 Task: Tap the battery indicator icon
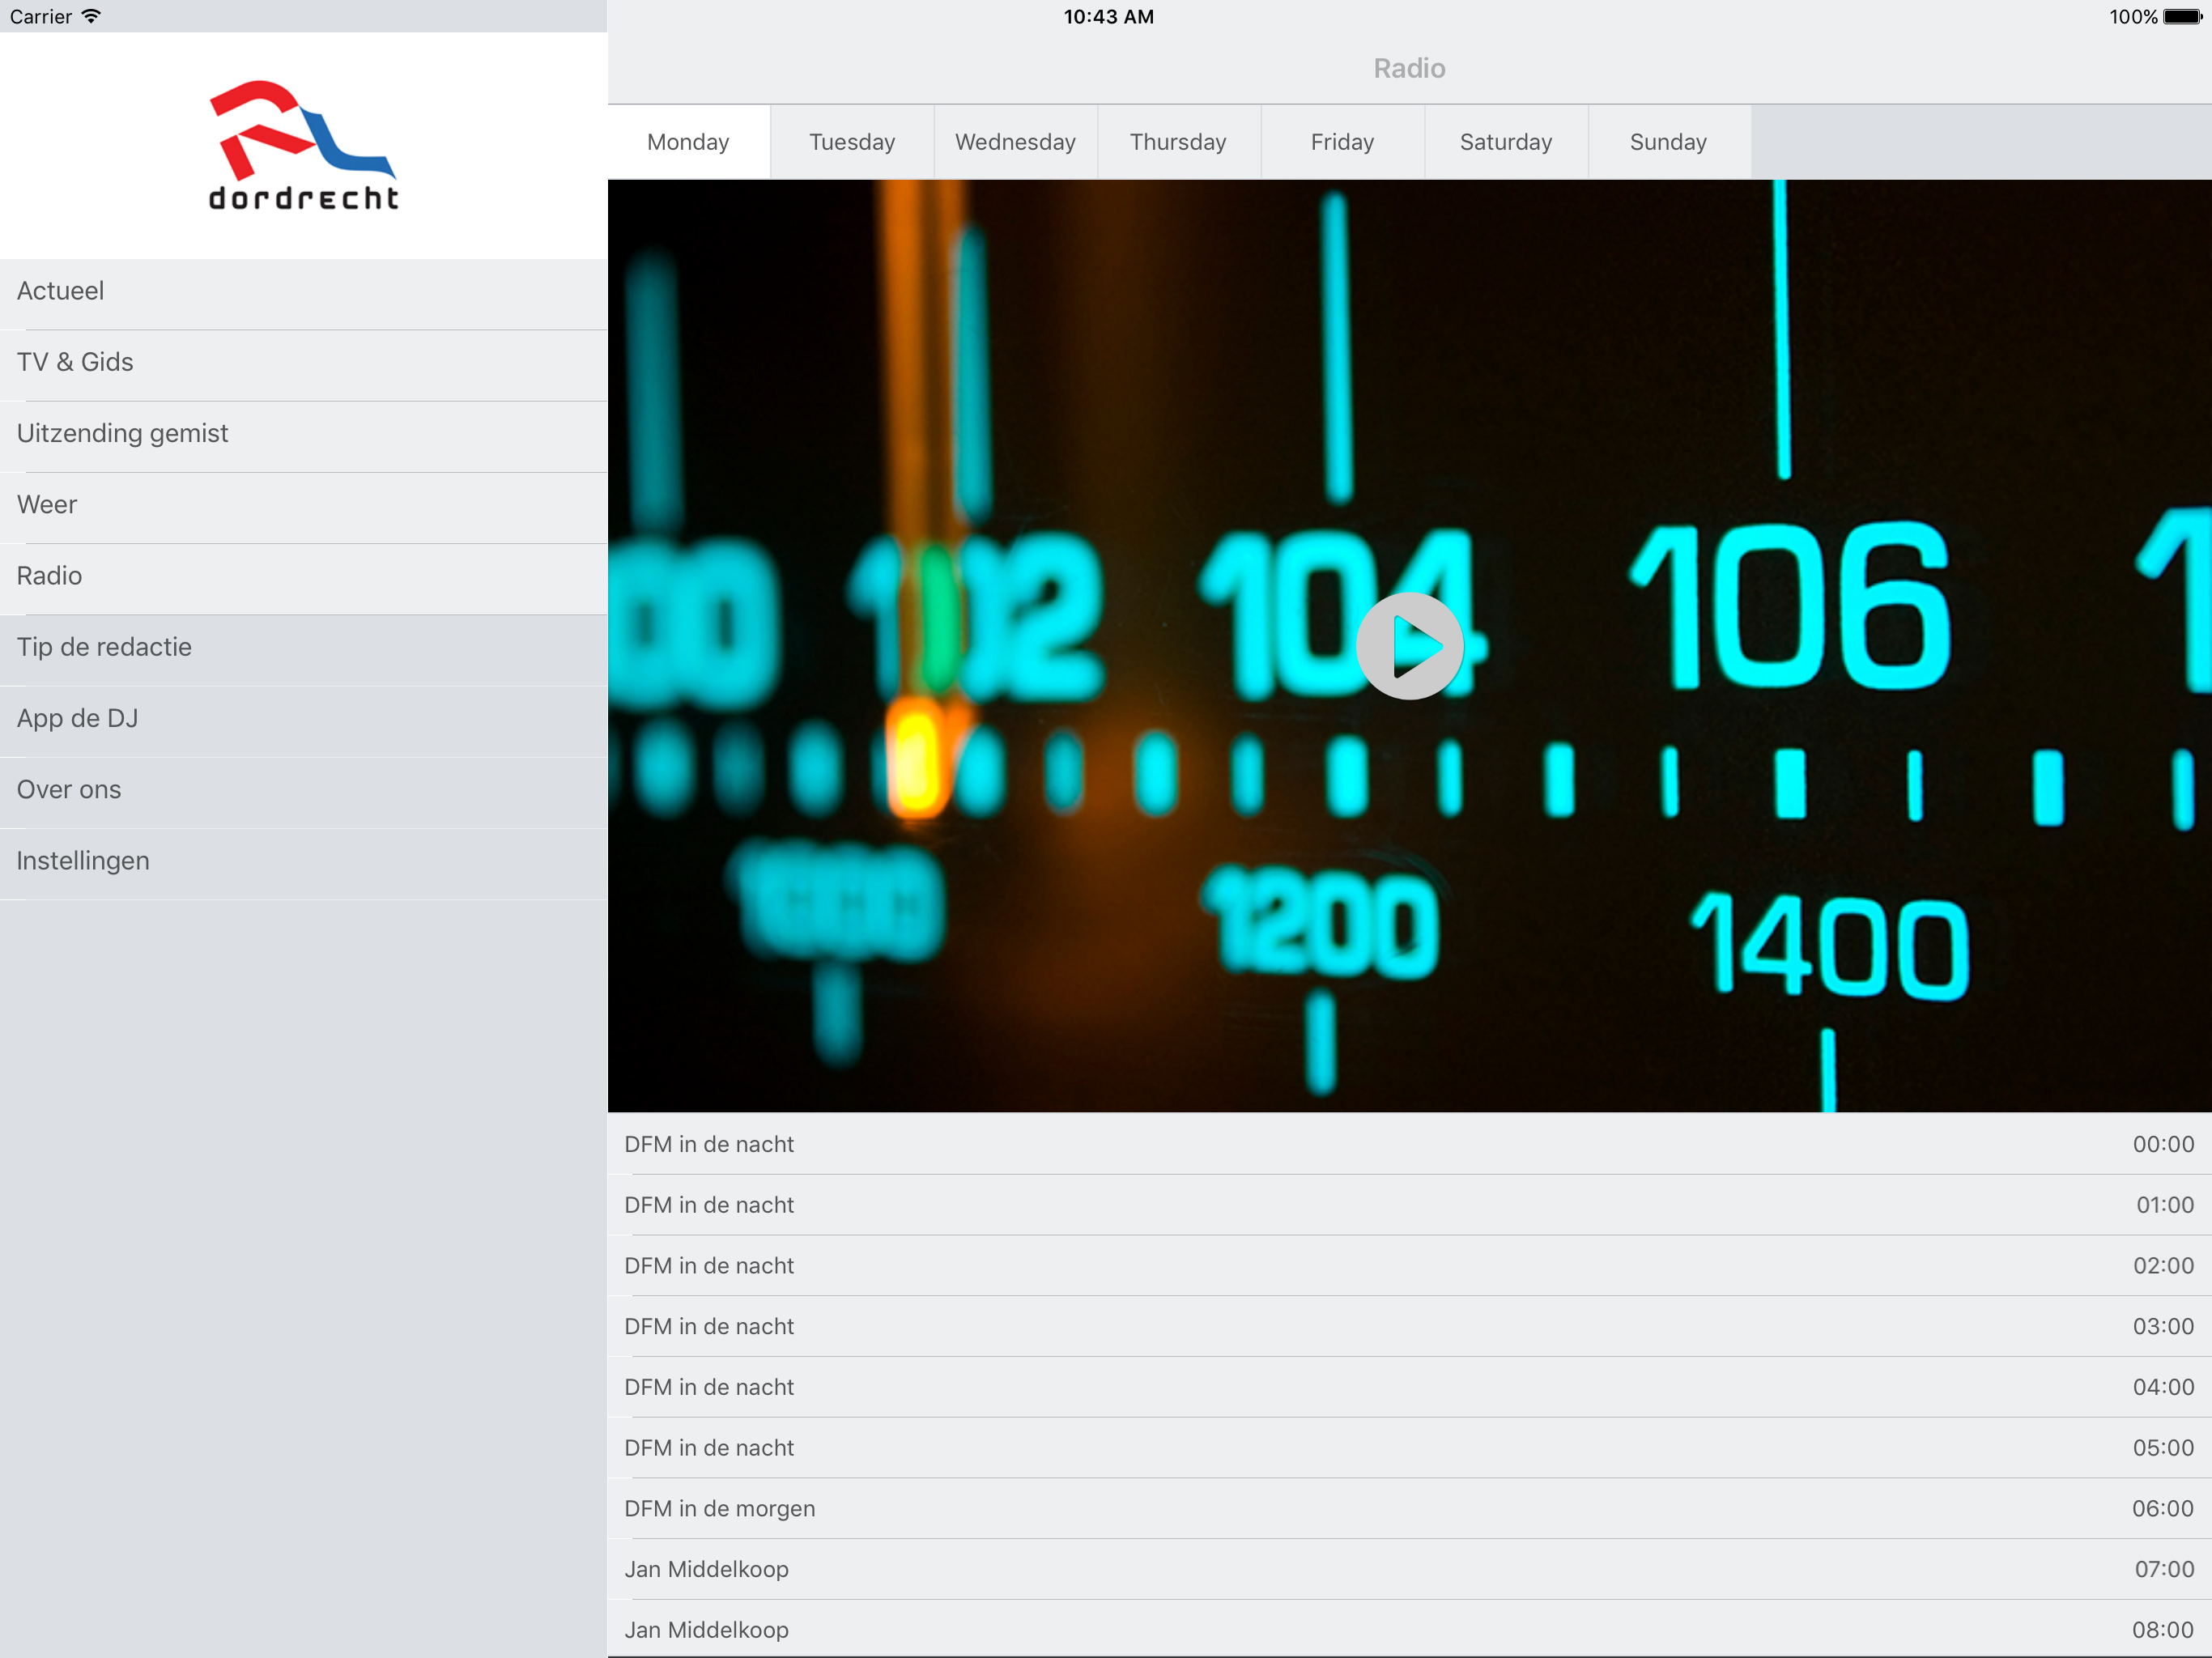(x=2182, y=16)
